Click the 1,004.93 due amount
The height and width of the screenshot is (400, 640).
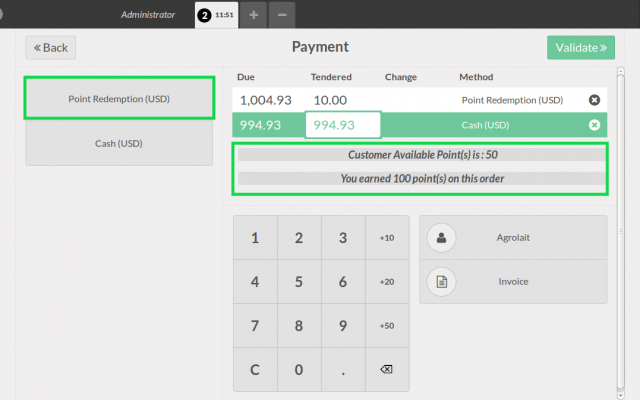tap(266, 100)
